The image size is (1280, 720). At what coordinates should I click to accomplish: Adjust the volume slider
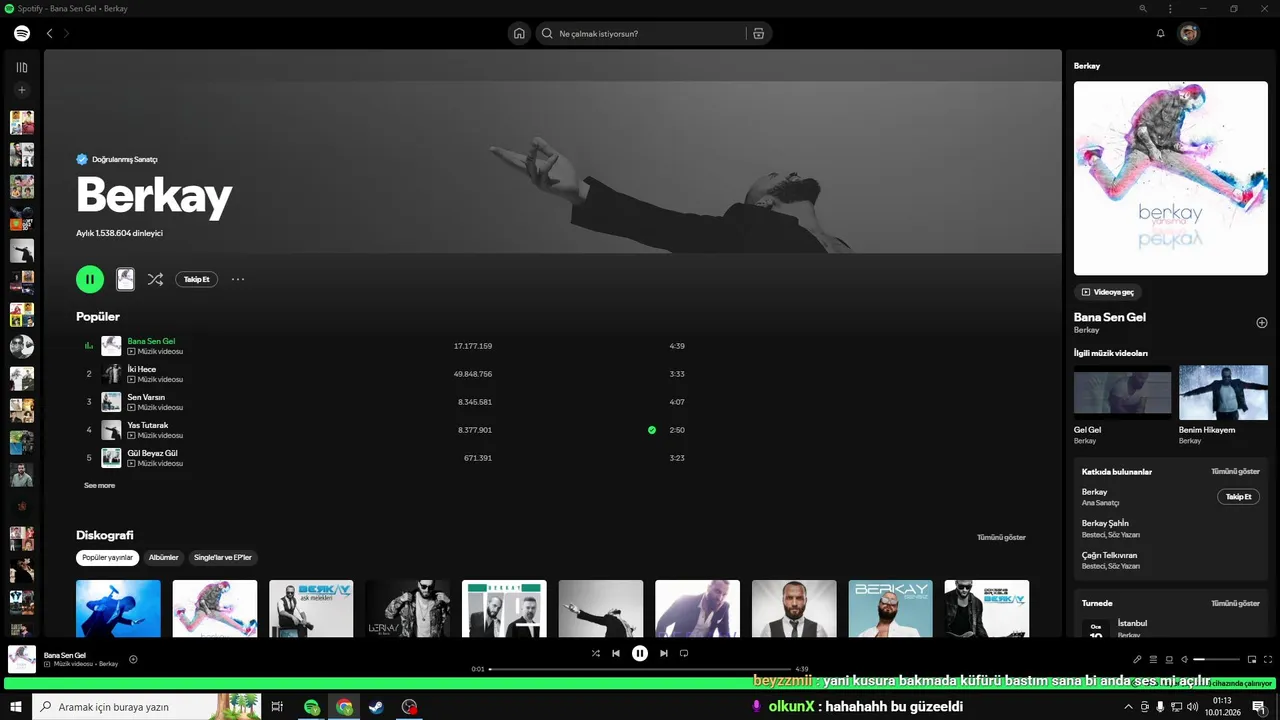point(1215,659)
